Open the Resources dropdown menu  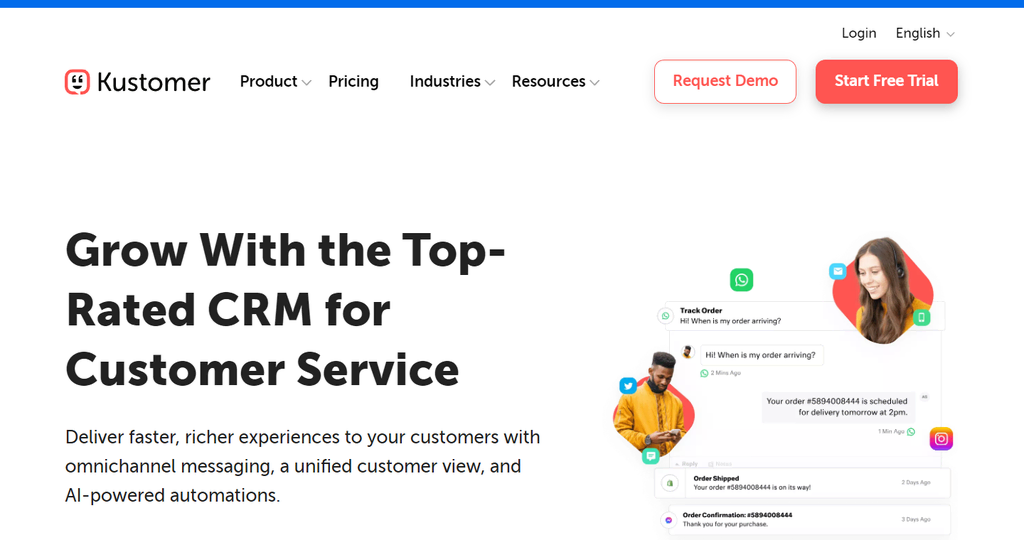pyautogui.click(x=555, y=82)
